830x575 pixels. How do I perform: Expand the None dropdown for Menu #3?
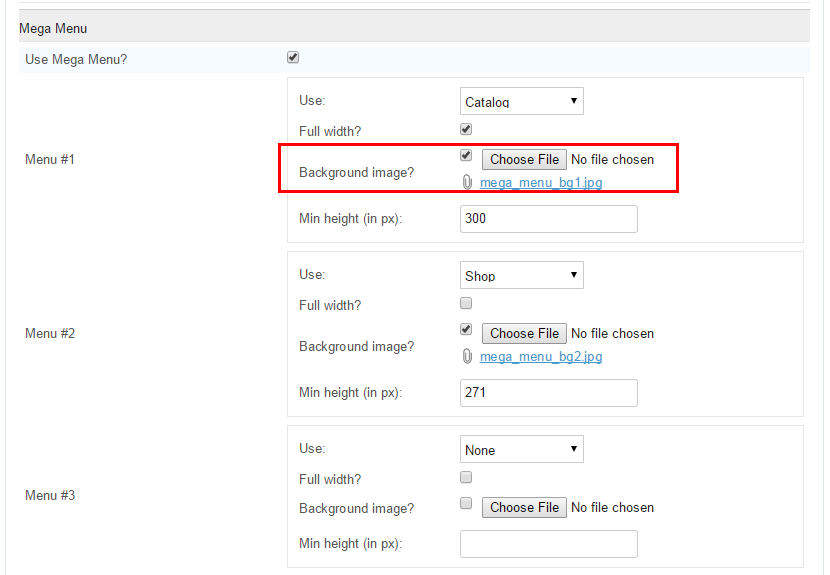point(522,449)
